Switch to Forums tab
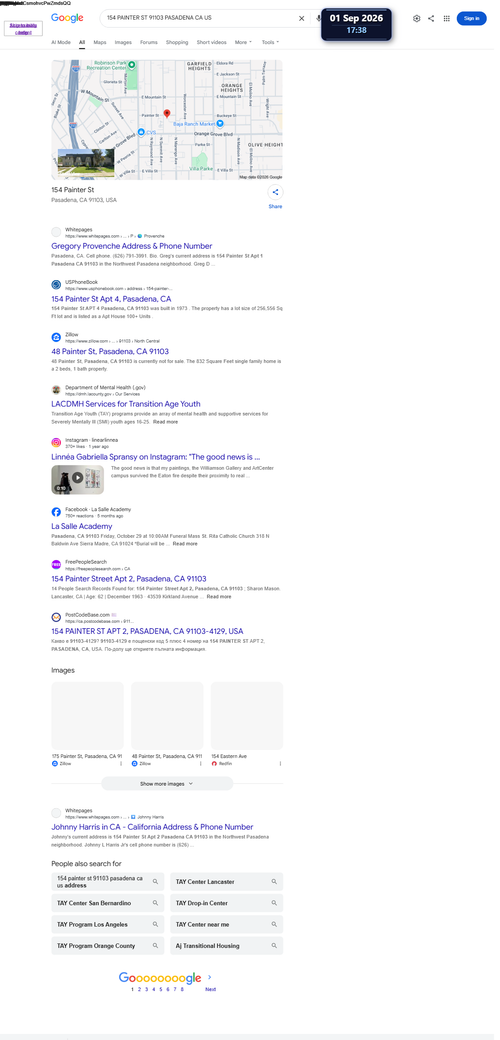500x1040 pixels. coord(149,42)
